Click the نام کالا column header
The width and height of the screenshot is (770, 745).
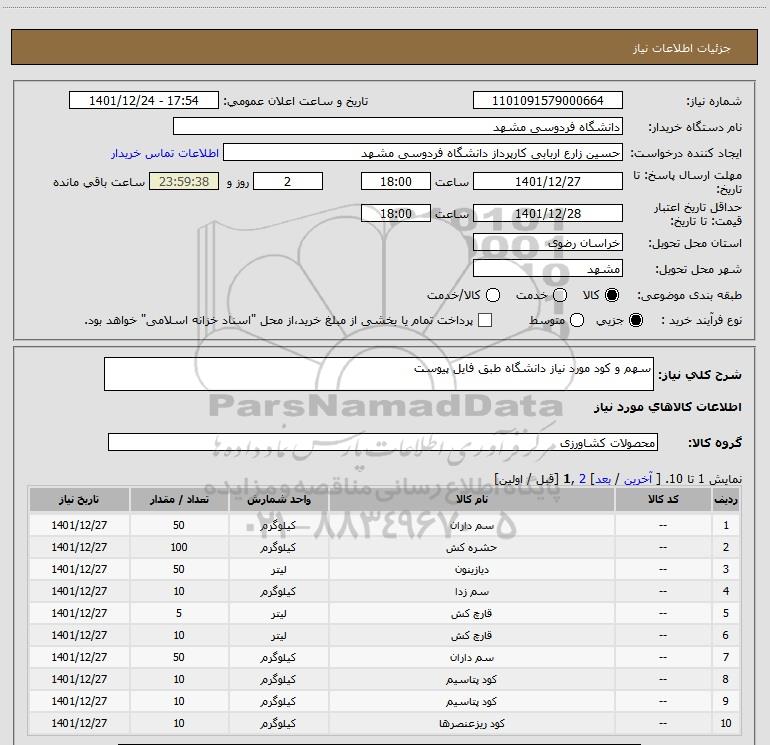[x=471, y=499]
